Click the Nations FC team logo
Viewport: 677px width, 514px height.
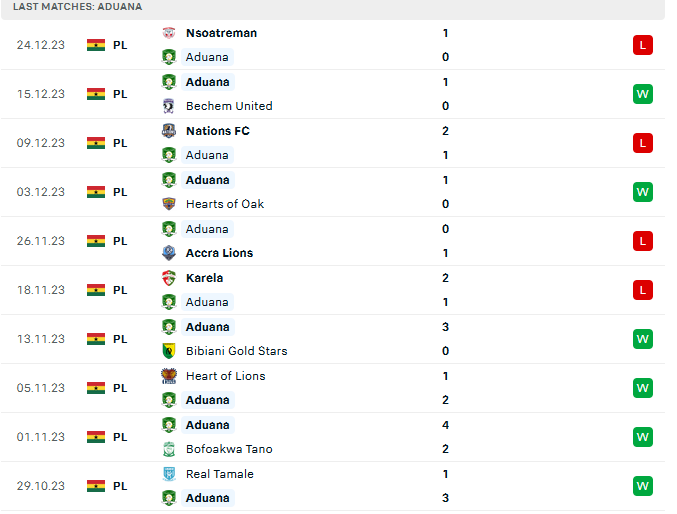(169, 131)
